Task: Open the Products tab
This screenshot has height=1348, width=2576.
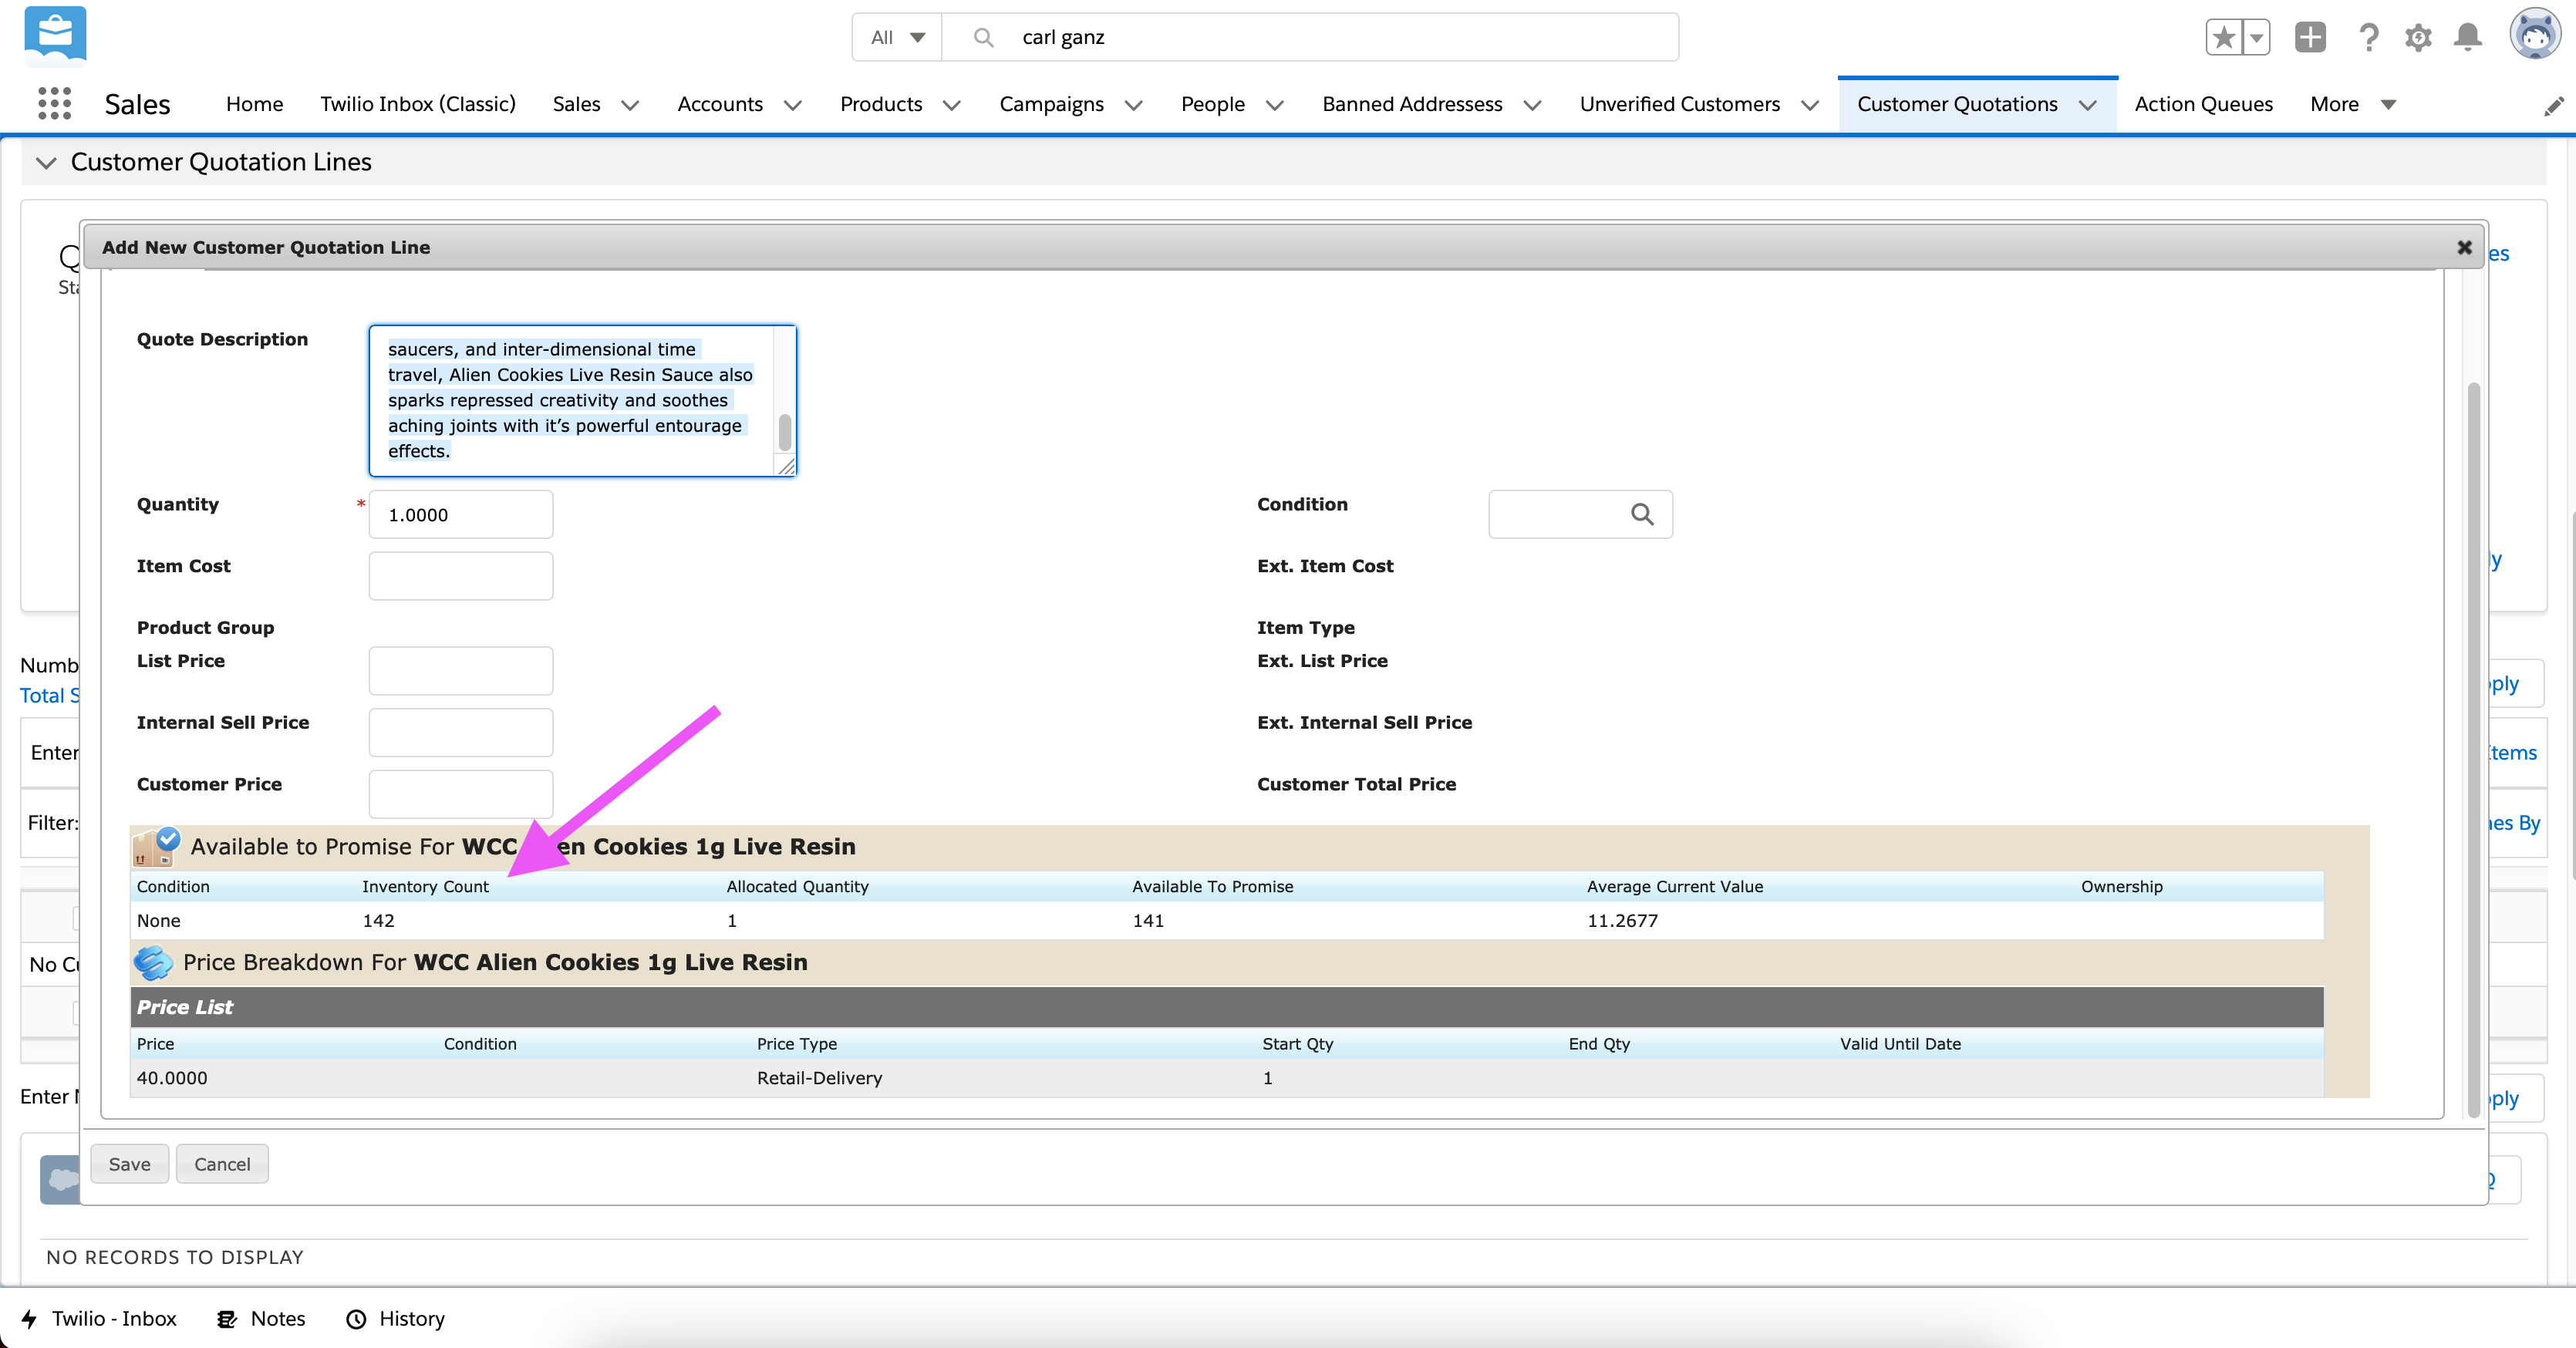Action: [x=881, y=104]
